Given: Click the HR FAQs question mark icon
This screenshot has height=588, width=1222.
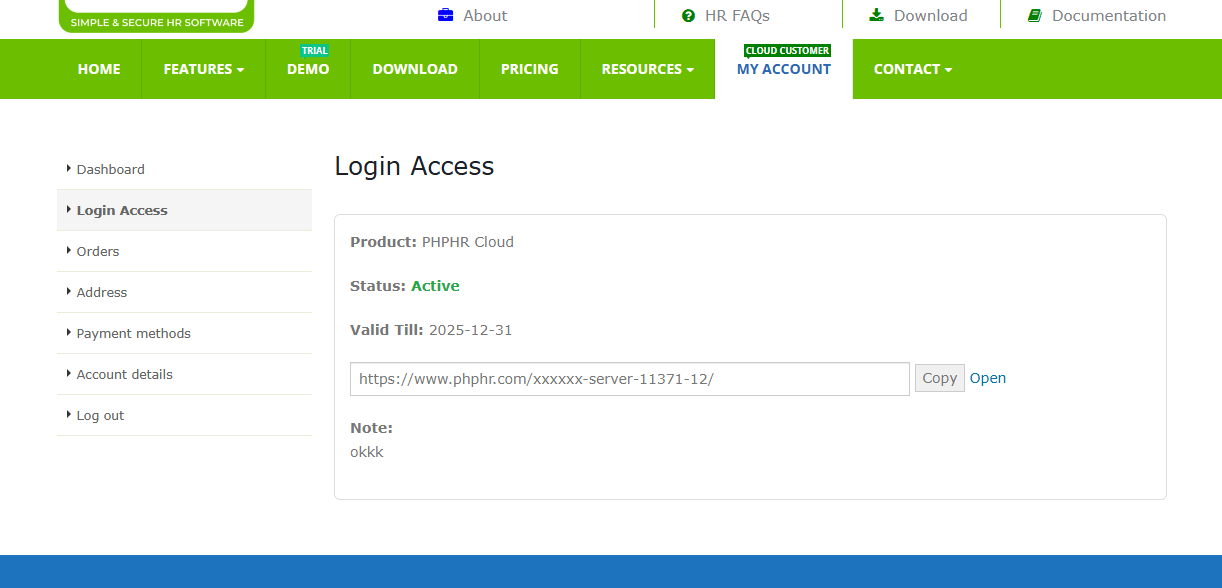Looking at the screenshot, I should pos(688,15).
